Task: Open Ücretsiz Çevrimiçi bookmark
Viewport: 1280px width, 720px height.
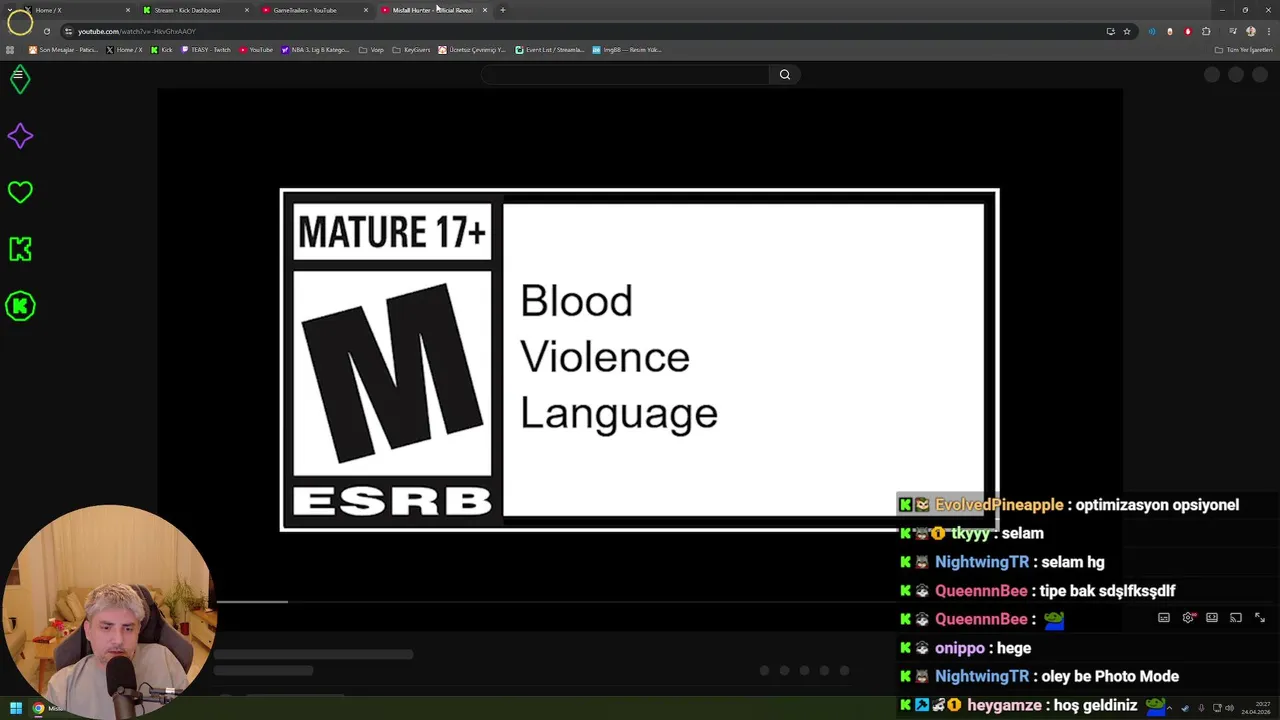Action: (x=472, y=49)
